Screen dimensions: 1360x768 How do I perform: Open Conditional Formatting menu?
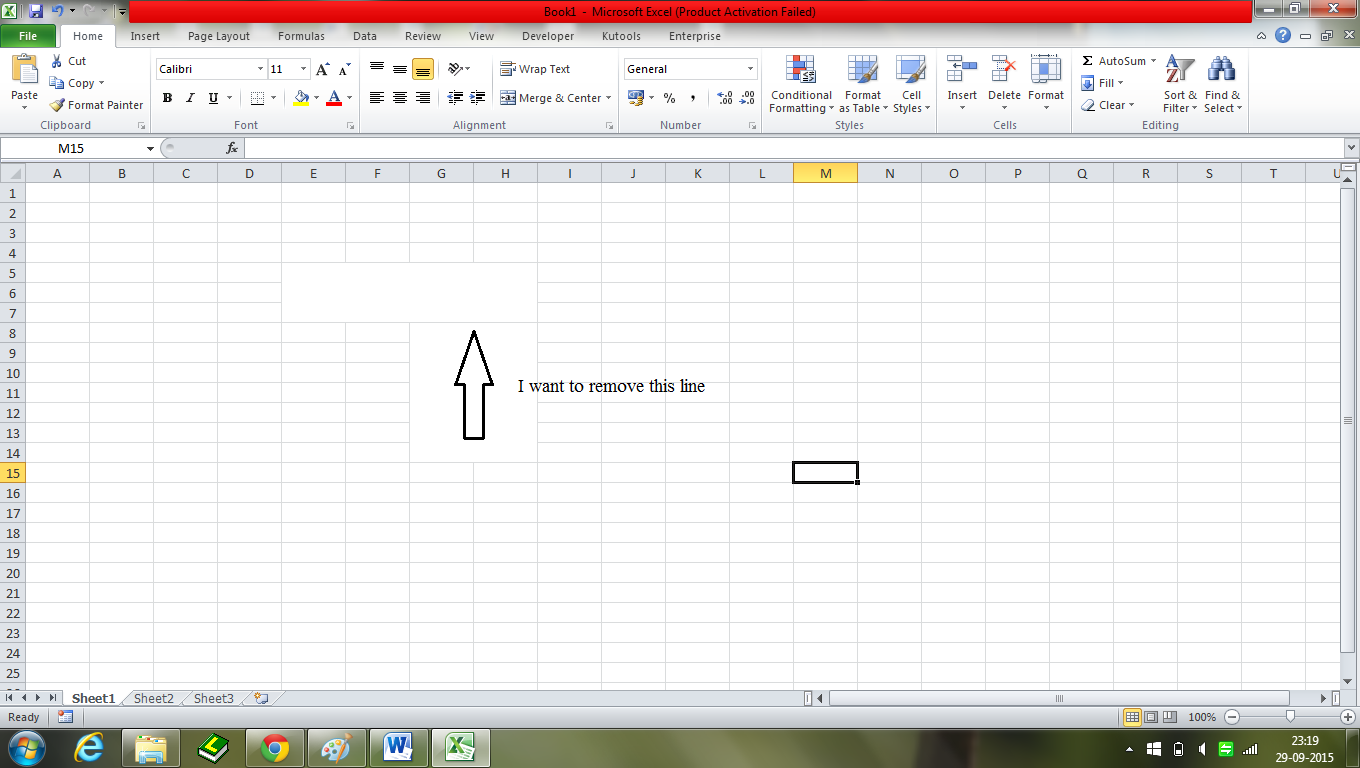click(x=801, y=84)
